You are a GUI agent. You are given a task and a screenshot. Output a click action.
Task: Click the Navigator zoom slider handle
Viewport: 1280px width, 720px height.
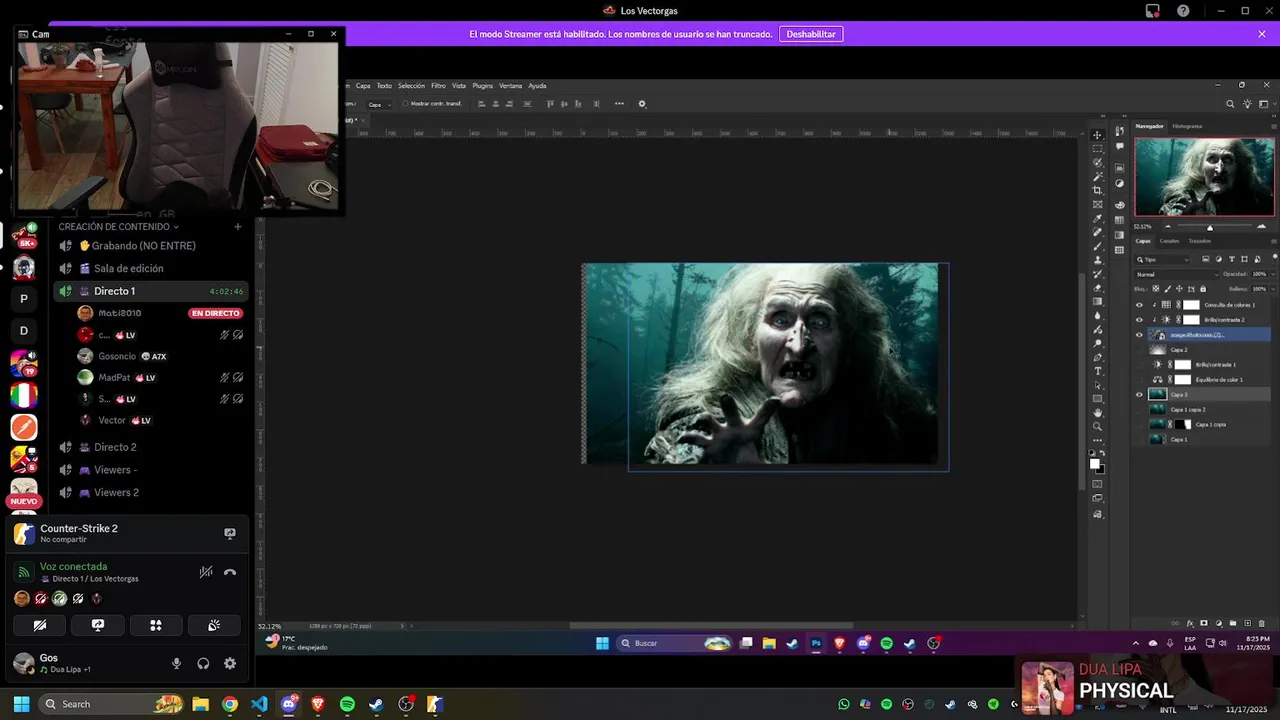pyautogui.click(x=1209, y=227)
